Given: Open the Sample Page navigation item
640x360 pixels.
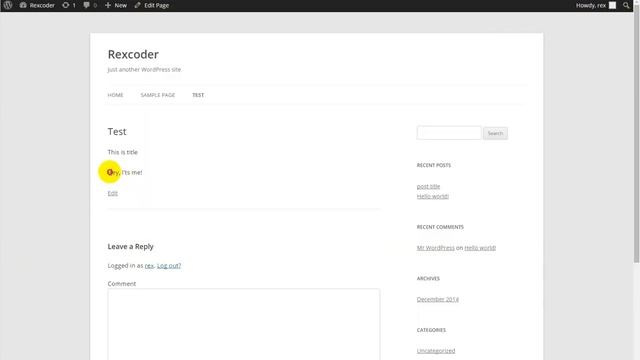Looking at the screenshot, I should [x=158, y=95].
